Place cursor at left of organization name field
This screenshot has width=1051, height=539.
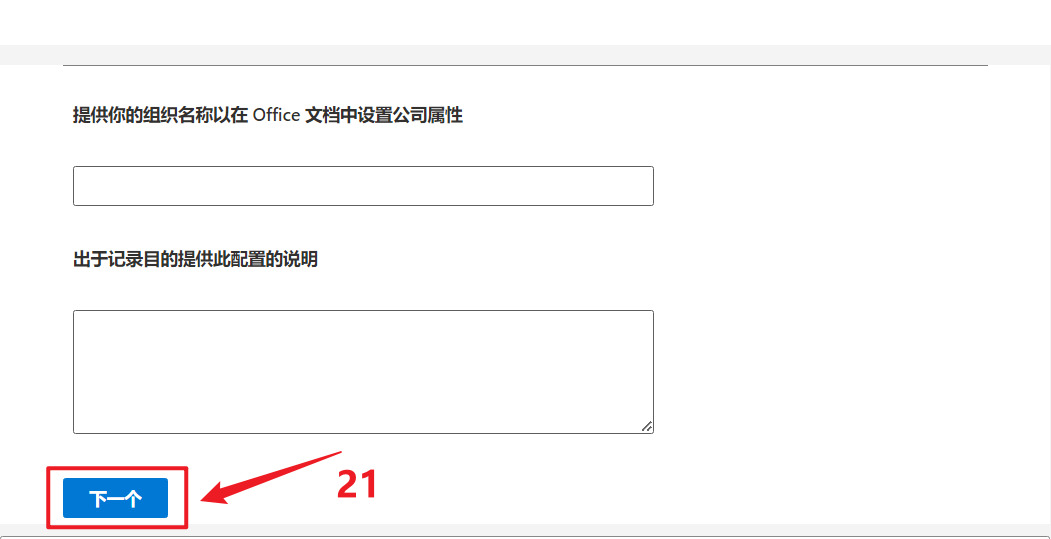(80, 186)
